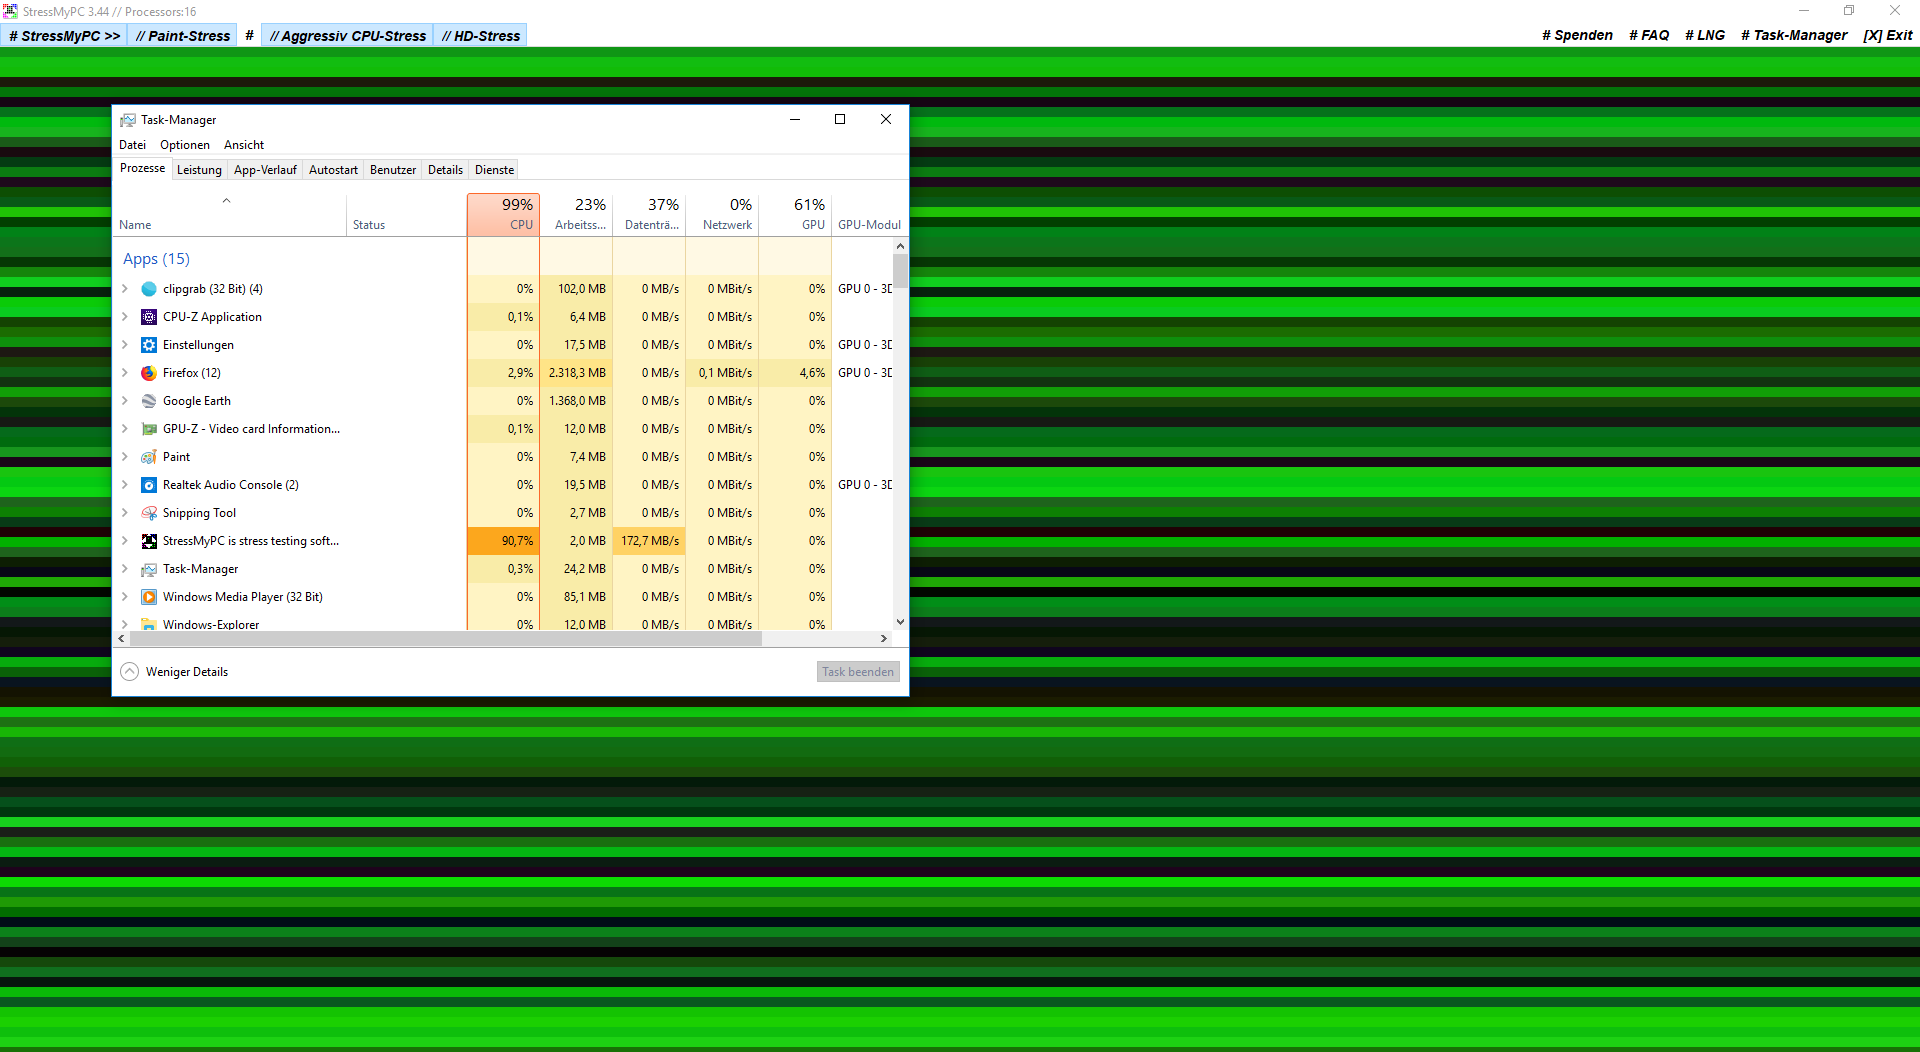Click the clipgrab app icon
Screen dimensions: 1920x1052
click(149, 289)
